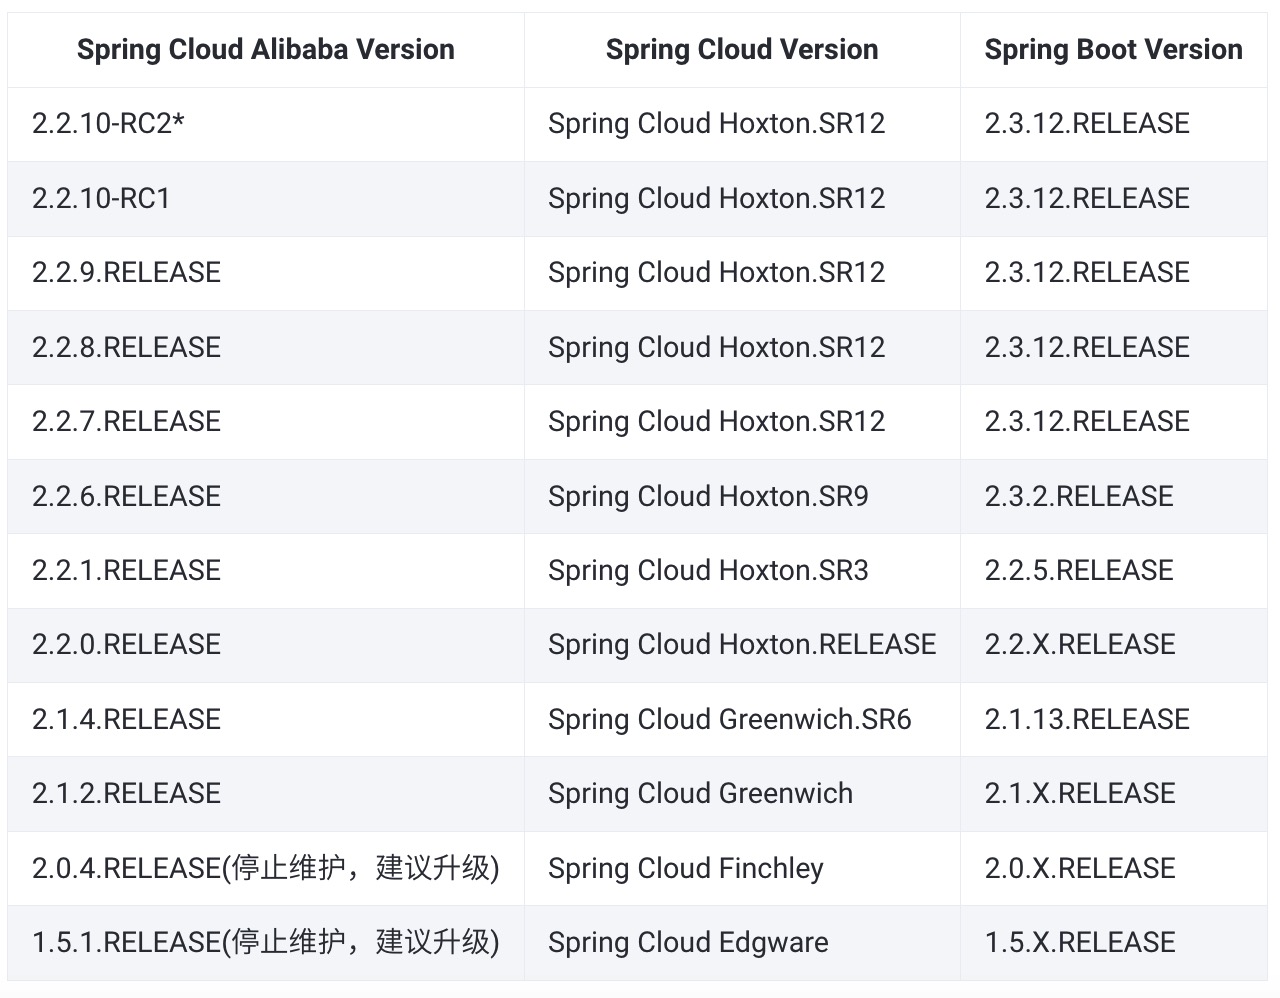Select the 2.0.4.RELEASE(停止维护，建议升级) cell
1280x998 pixels.
tap(266, 868)
